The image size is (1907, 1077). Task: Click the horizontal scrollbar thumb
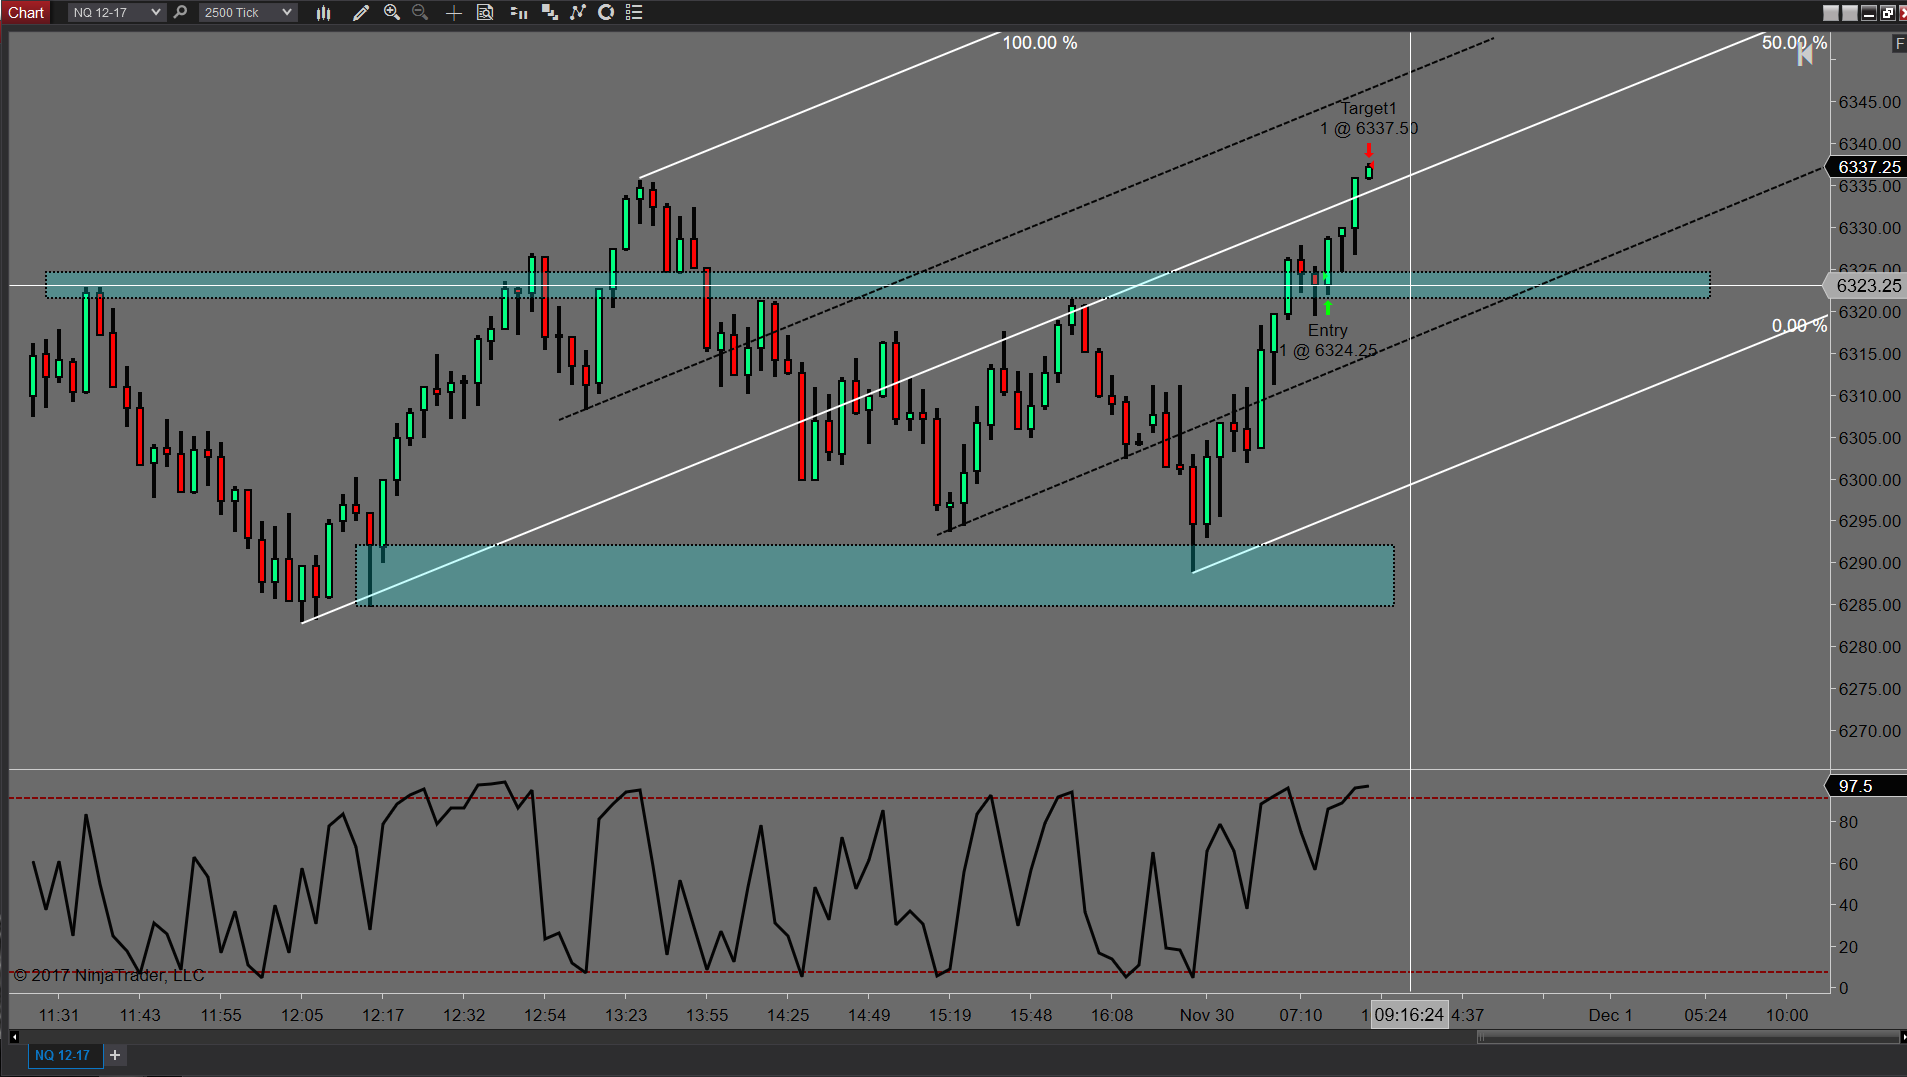pyautogui.click(x=1690, y=1037)
